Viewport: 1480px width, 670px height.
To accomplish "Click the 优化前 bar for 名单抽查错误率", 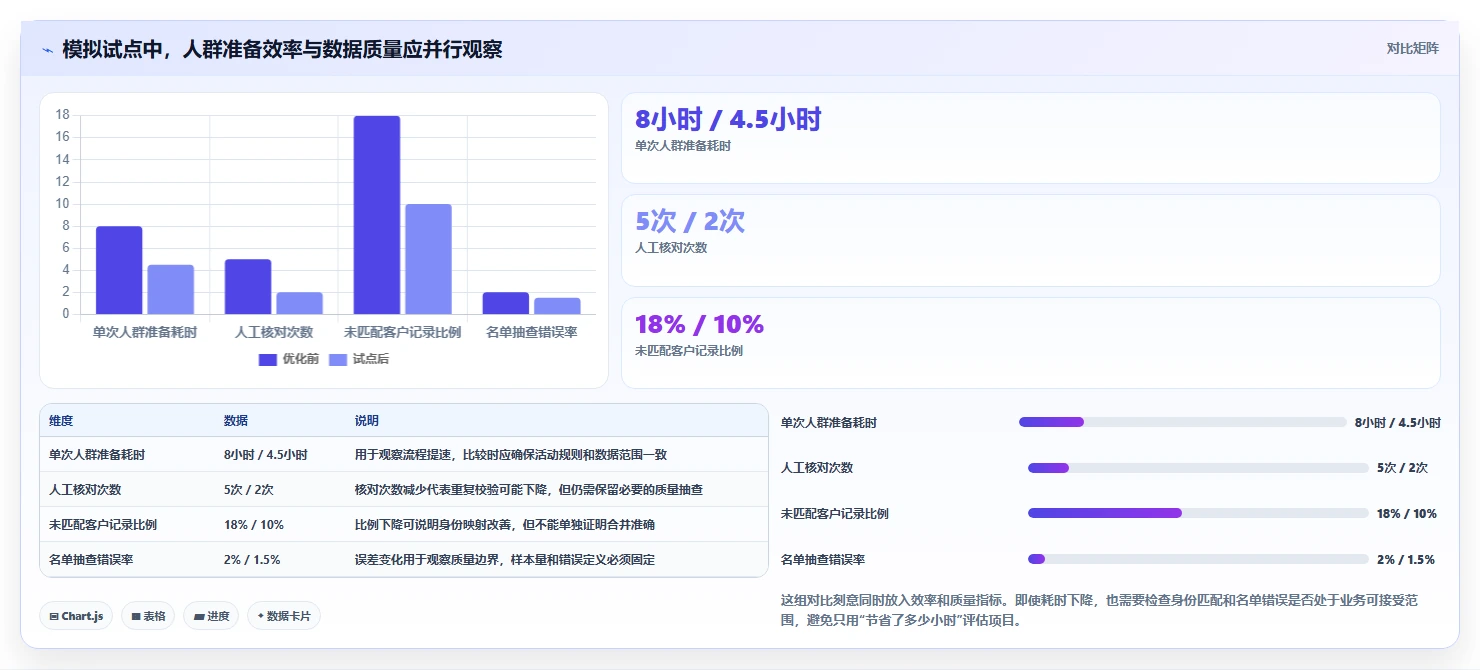I will click(505, 303).
